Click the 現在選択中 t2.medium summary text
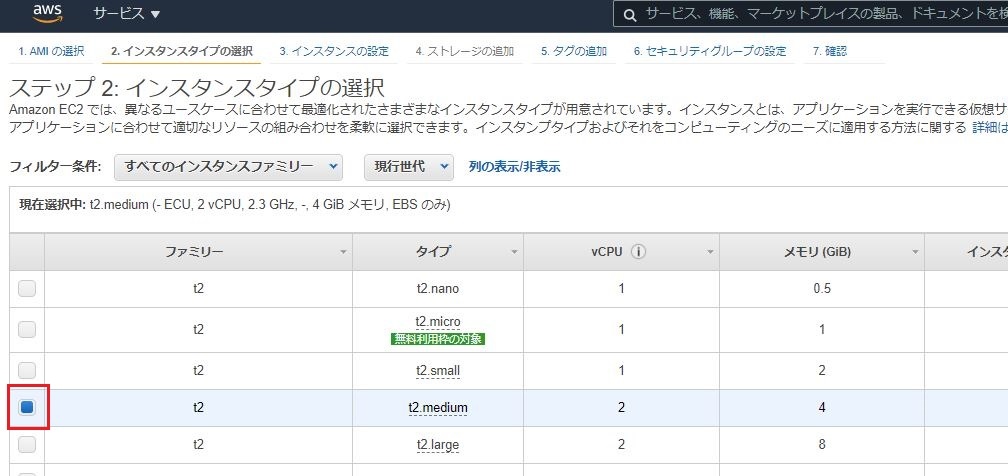 [x=235, y=205]
